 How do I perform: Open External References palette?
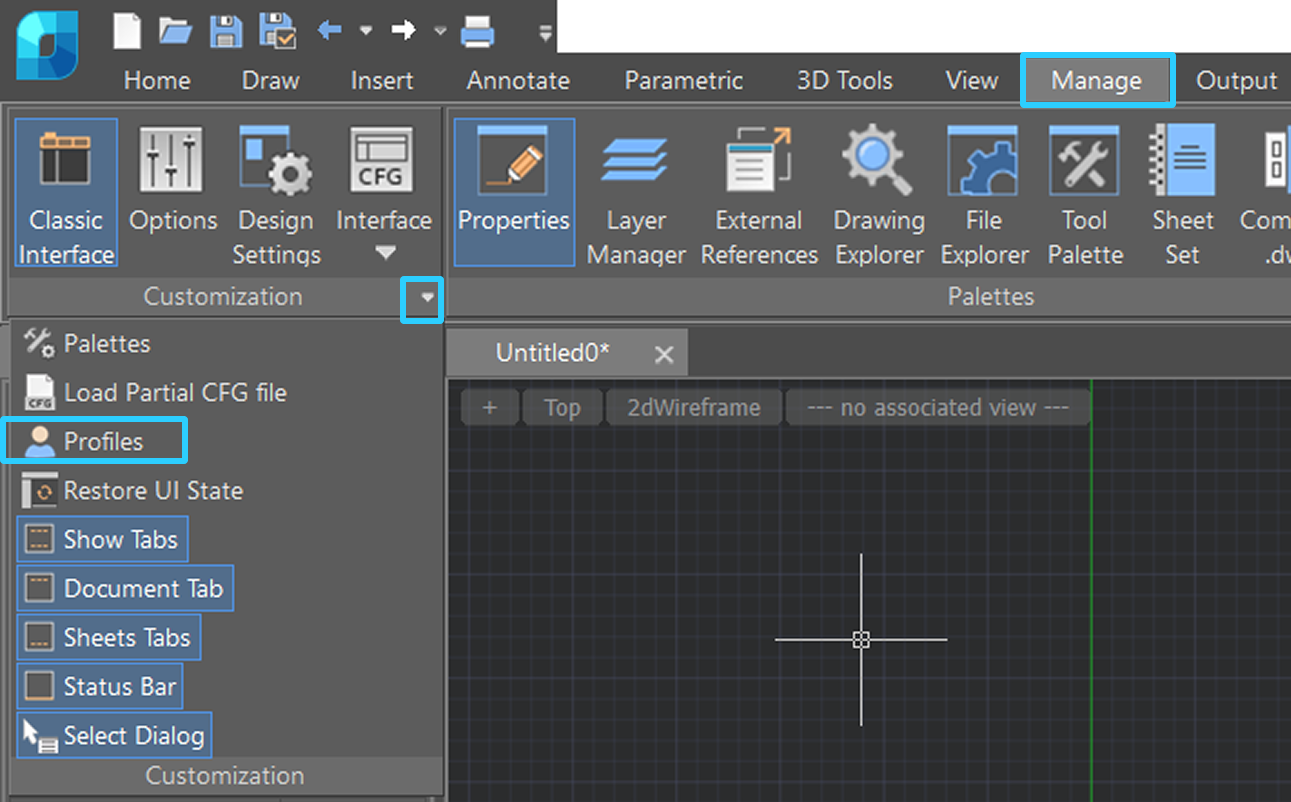pos(759,195)
